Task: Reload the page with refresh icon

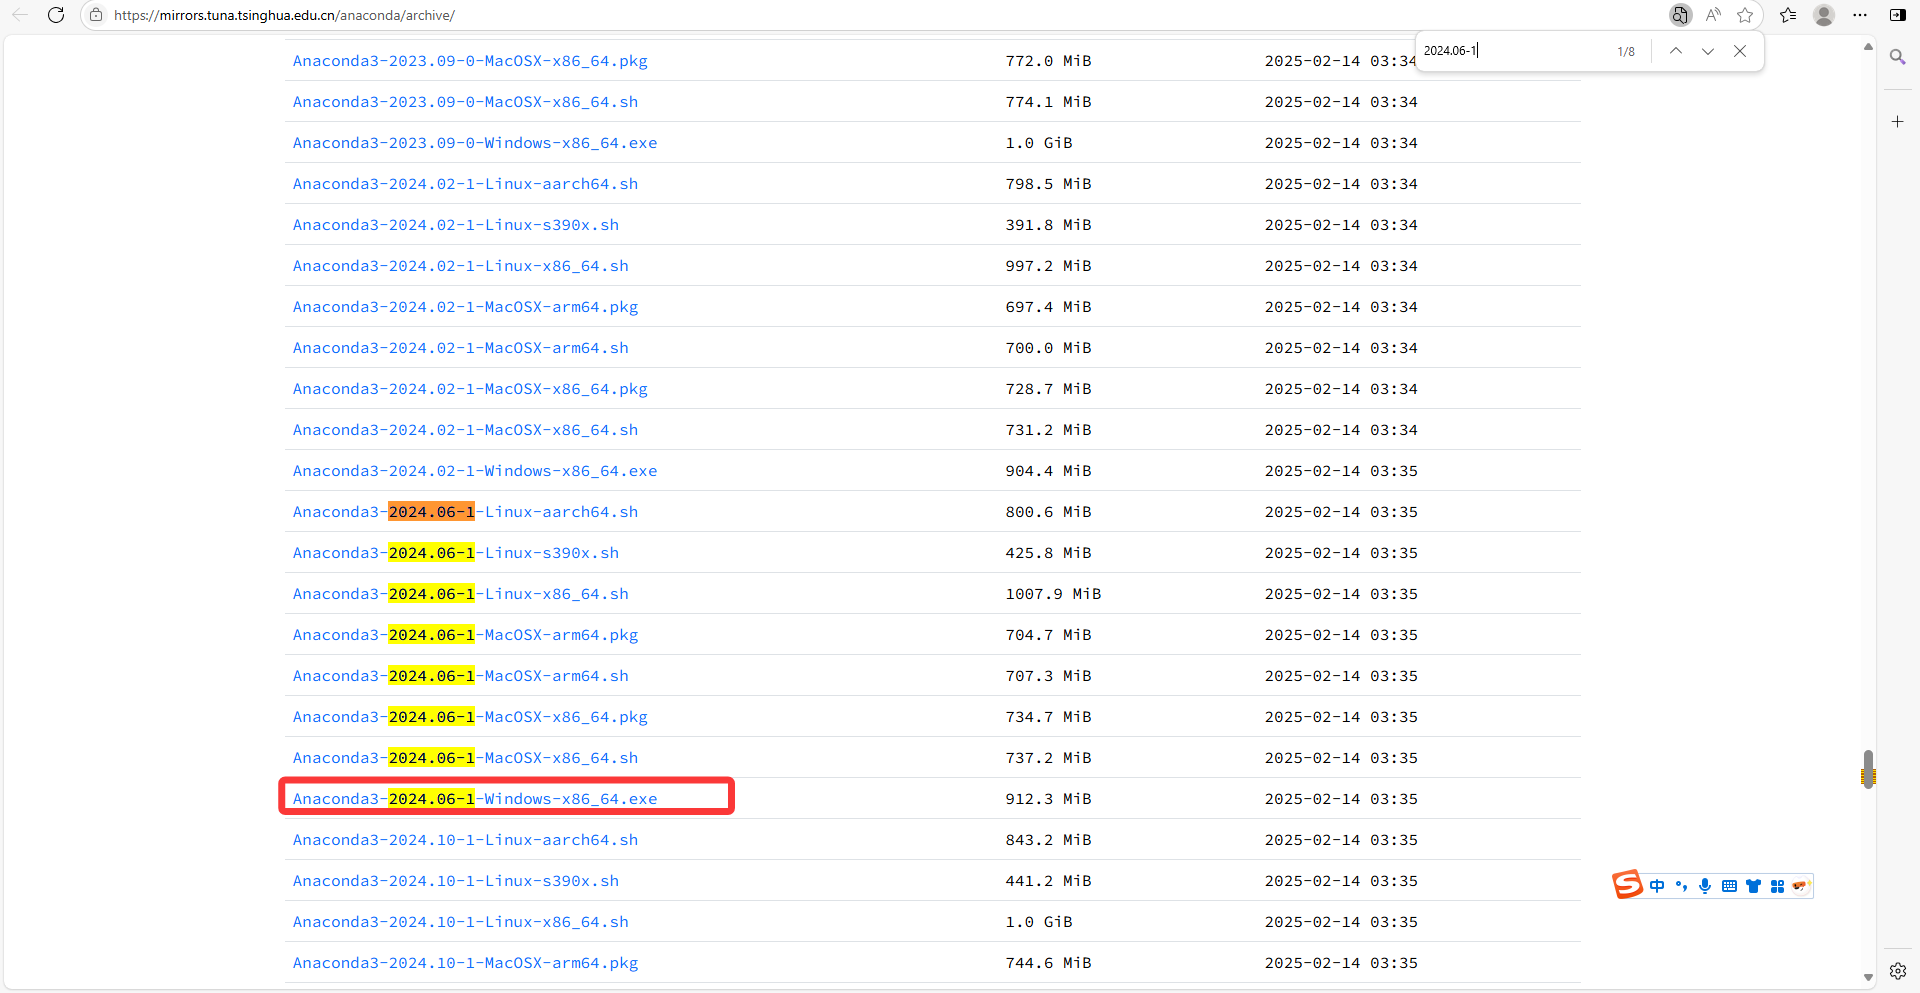Action: tap(56, 15)
